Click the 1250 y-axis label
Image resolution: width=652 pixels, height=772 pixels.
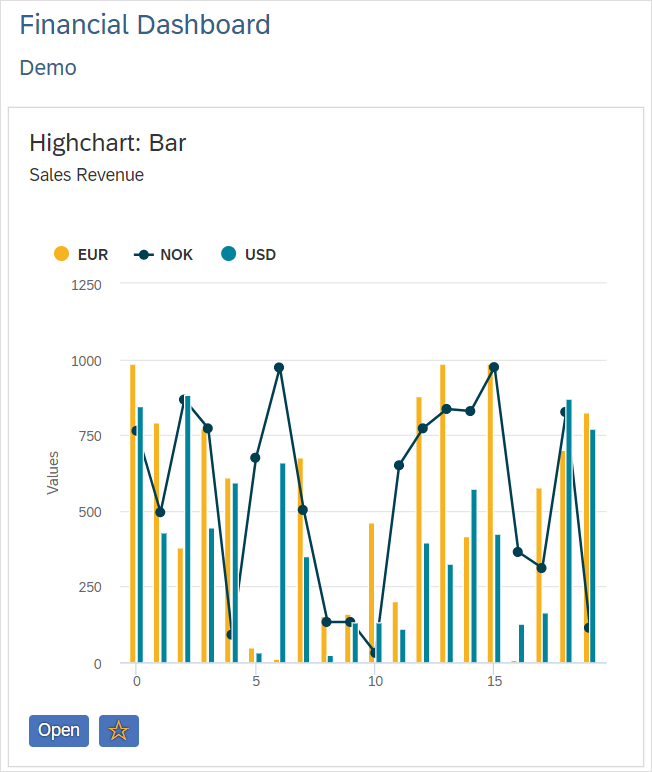click(x=86, y=285)
